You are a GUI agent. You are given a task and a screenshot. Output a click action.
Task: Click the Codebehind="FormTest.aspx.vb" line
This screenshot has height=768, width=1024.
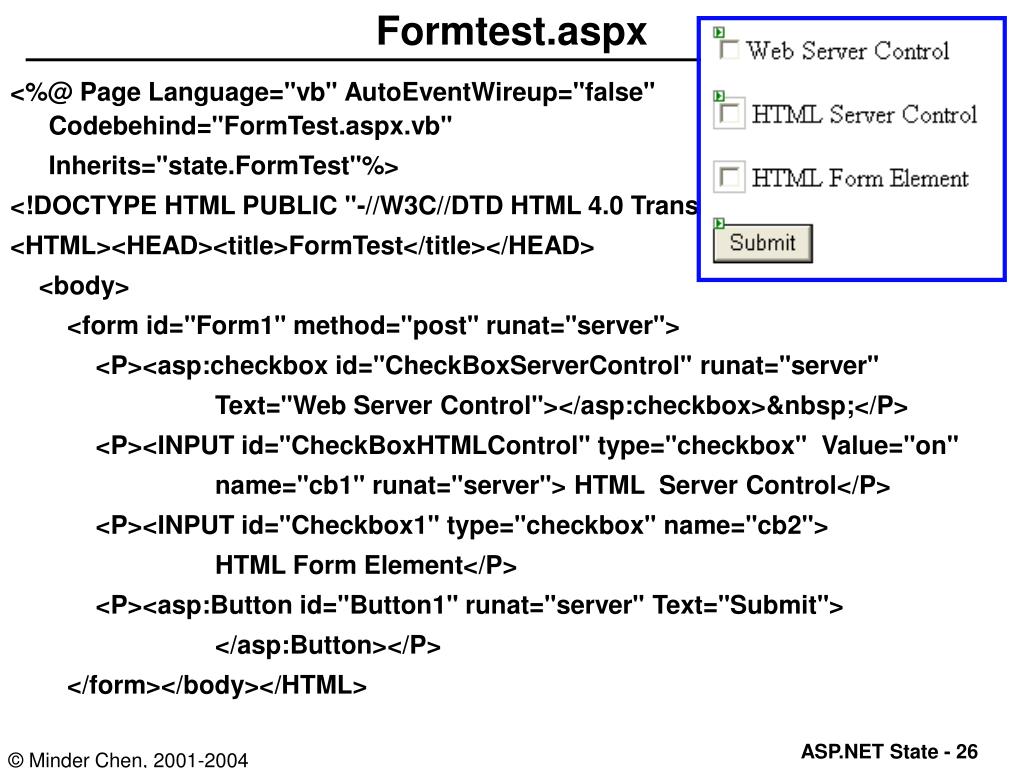pos(250,125)
